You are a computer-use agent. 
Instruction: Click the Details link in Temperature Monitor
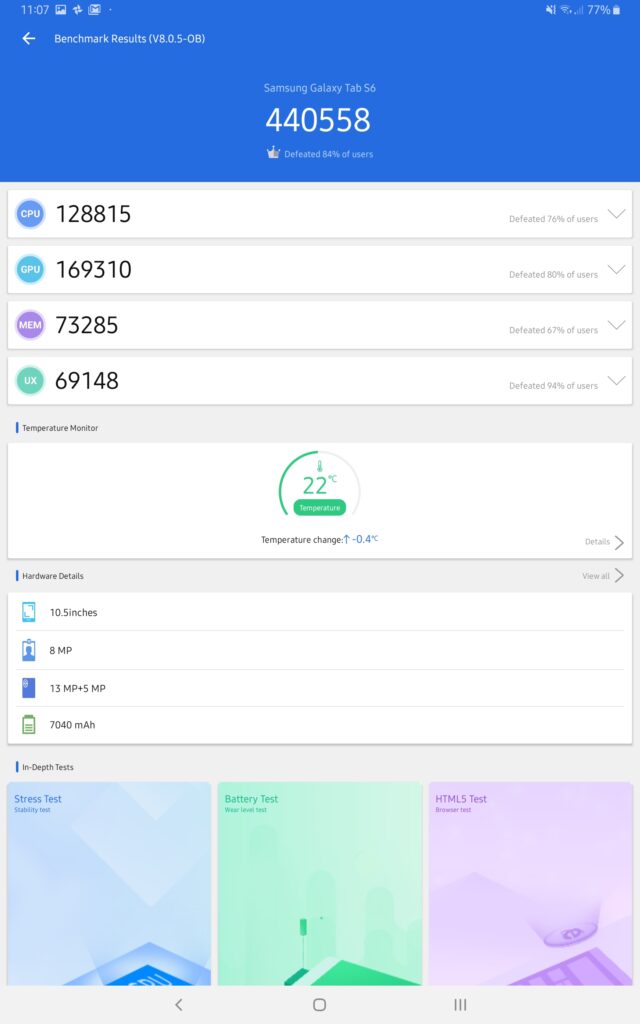597,542
